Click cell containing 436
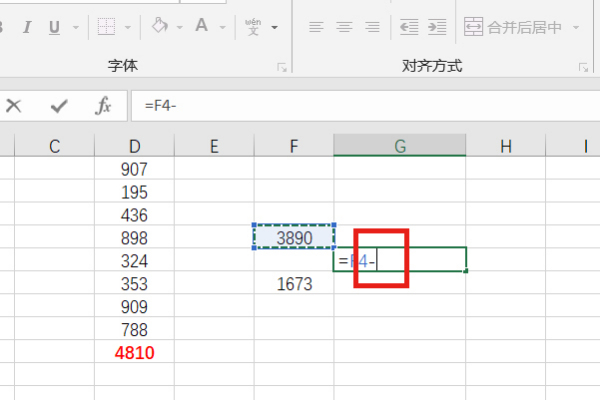Image resolution: width=600 pixels, height=400 pixels. pyautogui.click(x=134, y=215)
